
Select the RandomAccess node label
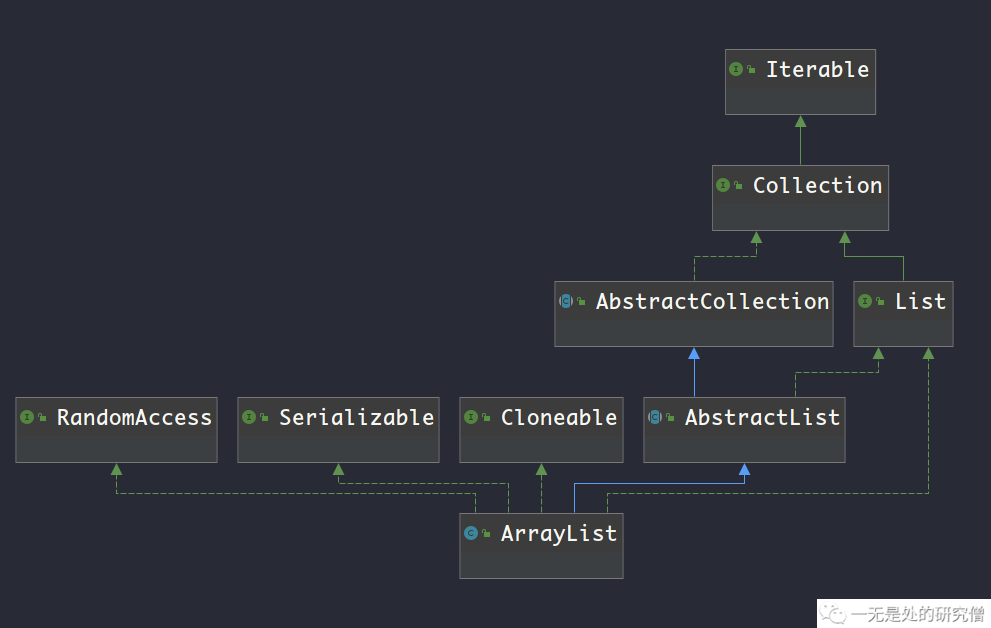coord(134,417)
